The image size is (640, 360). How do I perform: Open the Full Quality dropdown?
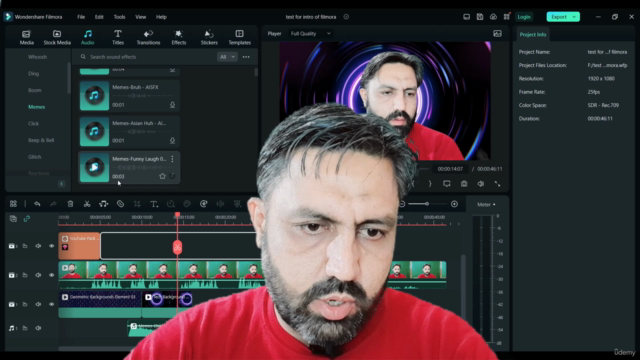click(310, 33)
